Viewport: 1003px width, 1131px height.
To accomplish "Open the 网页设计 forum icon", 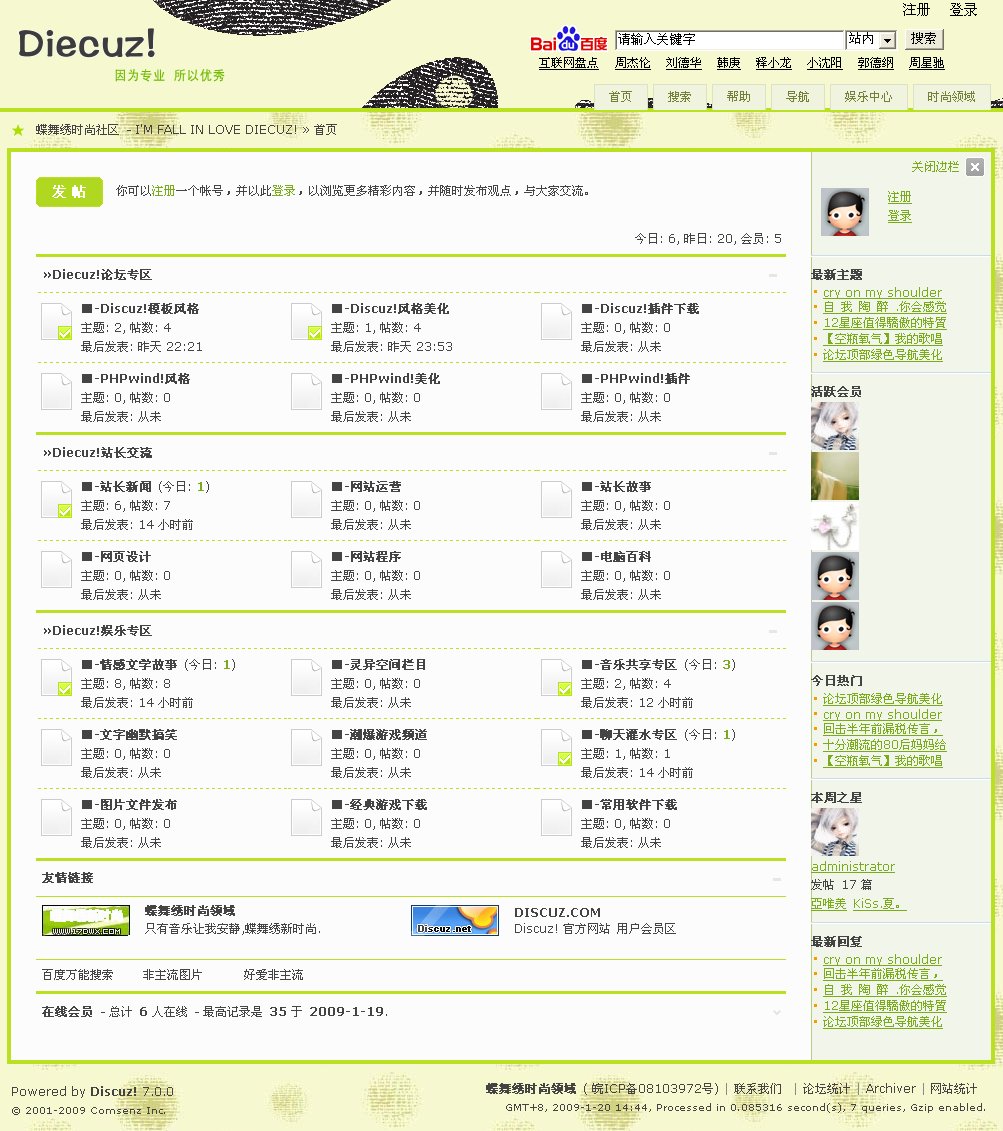I will click(x=56, y=570).
